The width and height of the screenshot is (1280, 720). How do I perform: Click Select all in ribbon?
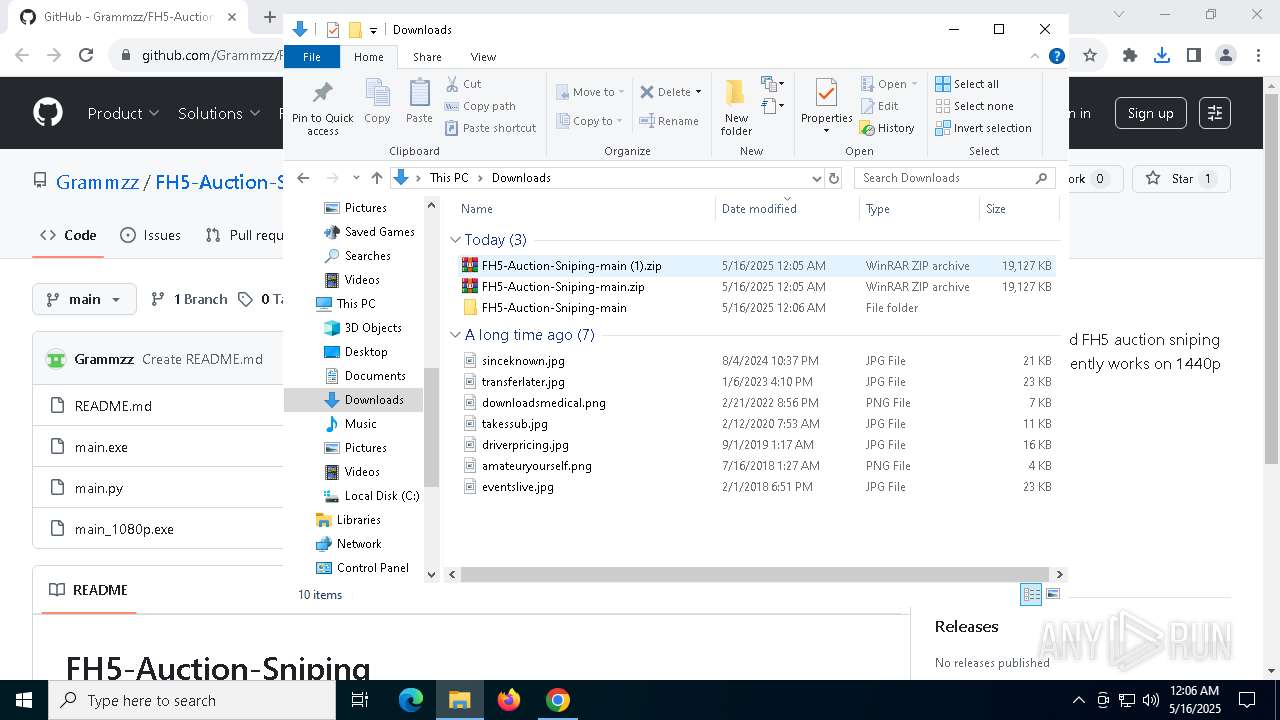(x=967, y=84)
